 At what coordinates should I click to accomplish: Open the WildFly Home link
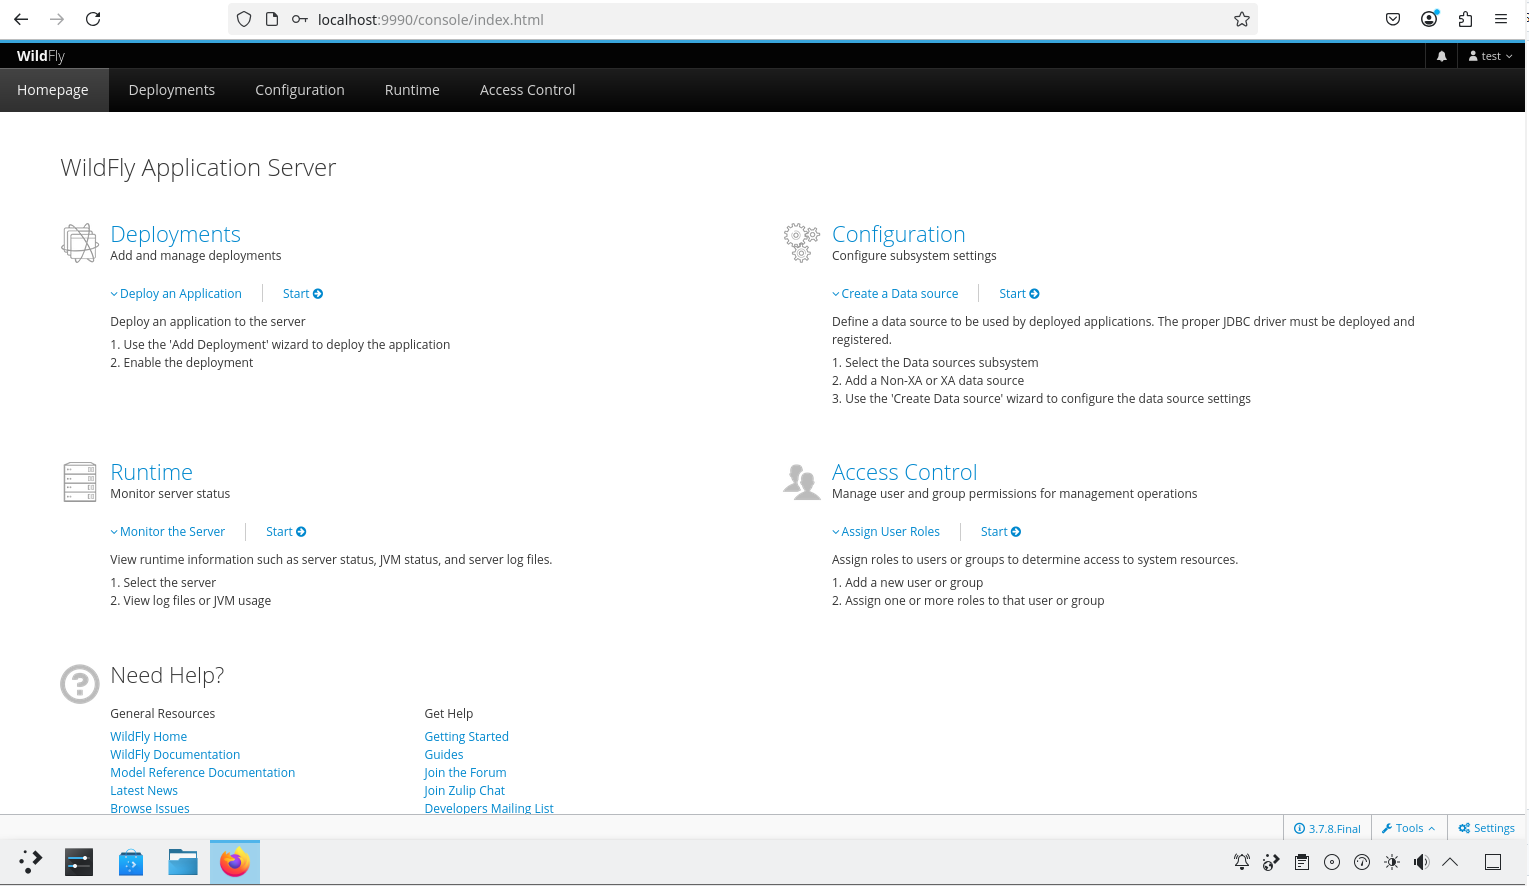pyautogui.click(x=149, y=737)
